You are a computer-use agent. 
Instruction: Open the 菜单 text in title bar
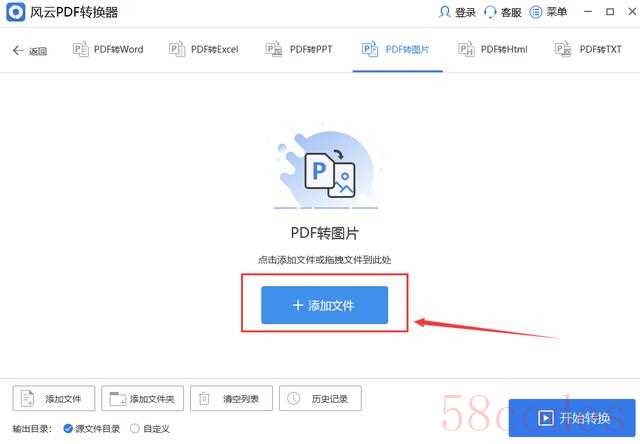point(557,12)
